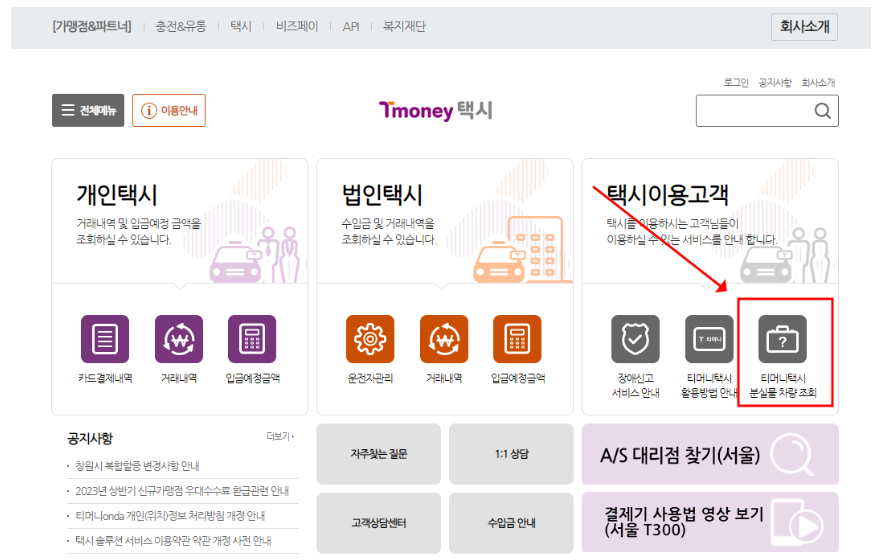Open notice 창원시 복합할증 변경사항 안내
878x560 pixels.
click(138, 466)
